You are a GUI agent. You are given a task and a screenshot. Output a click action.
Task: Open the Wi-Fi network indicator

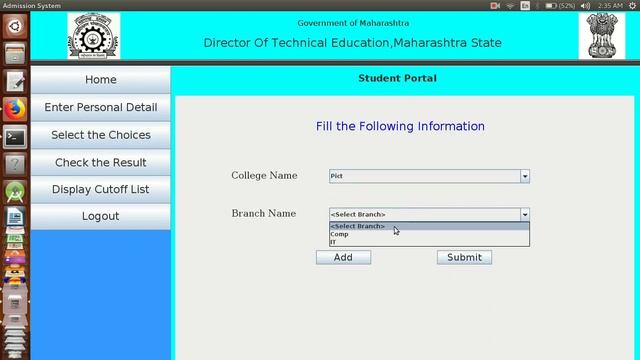coord(510,6)
